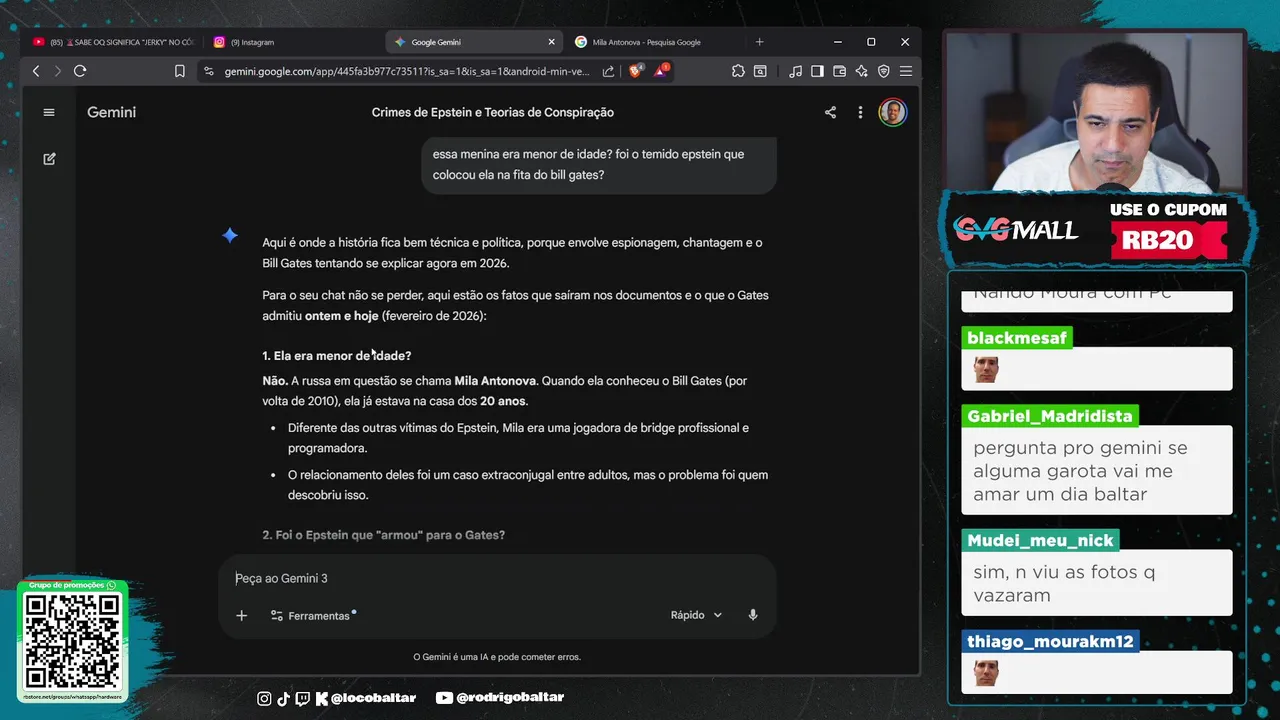This screenshot has height=720, width=1280.
Task: Reload the Gemini page
Action: click(80, 71)
